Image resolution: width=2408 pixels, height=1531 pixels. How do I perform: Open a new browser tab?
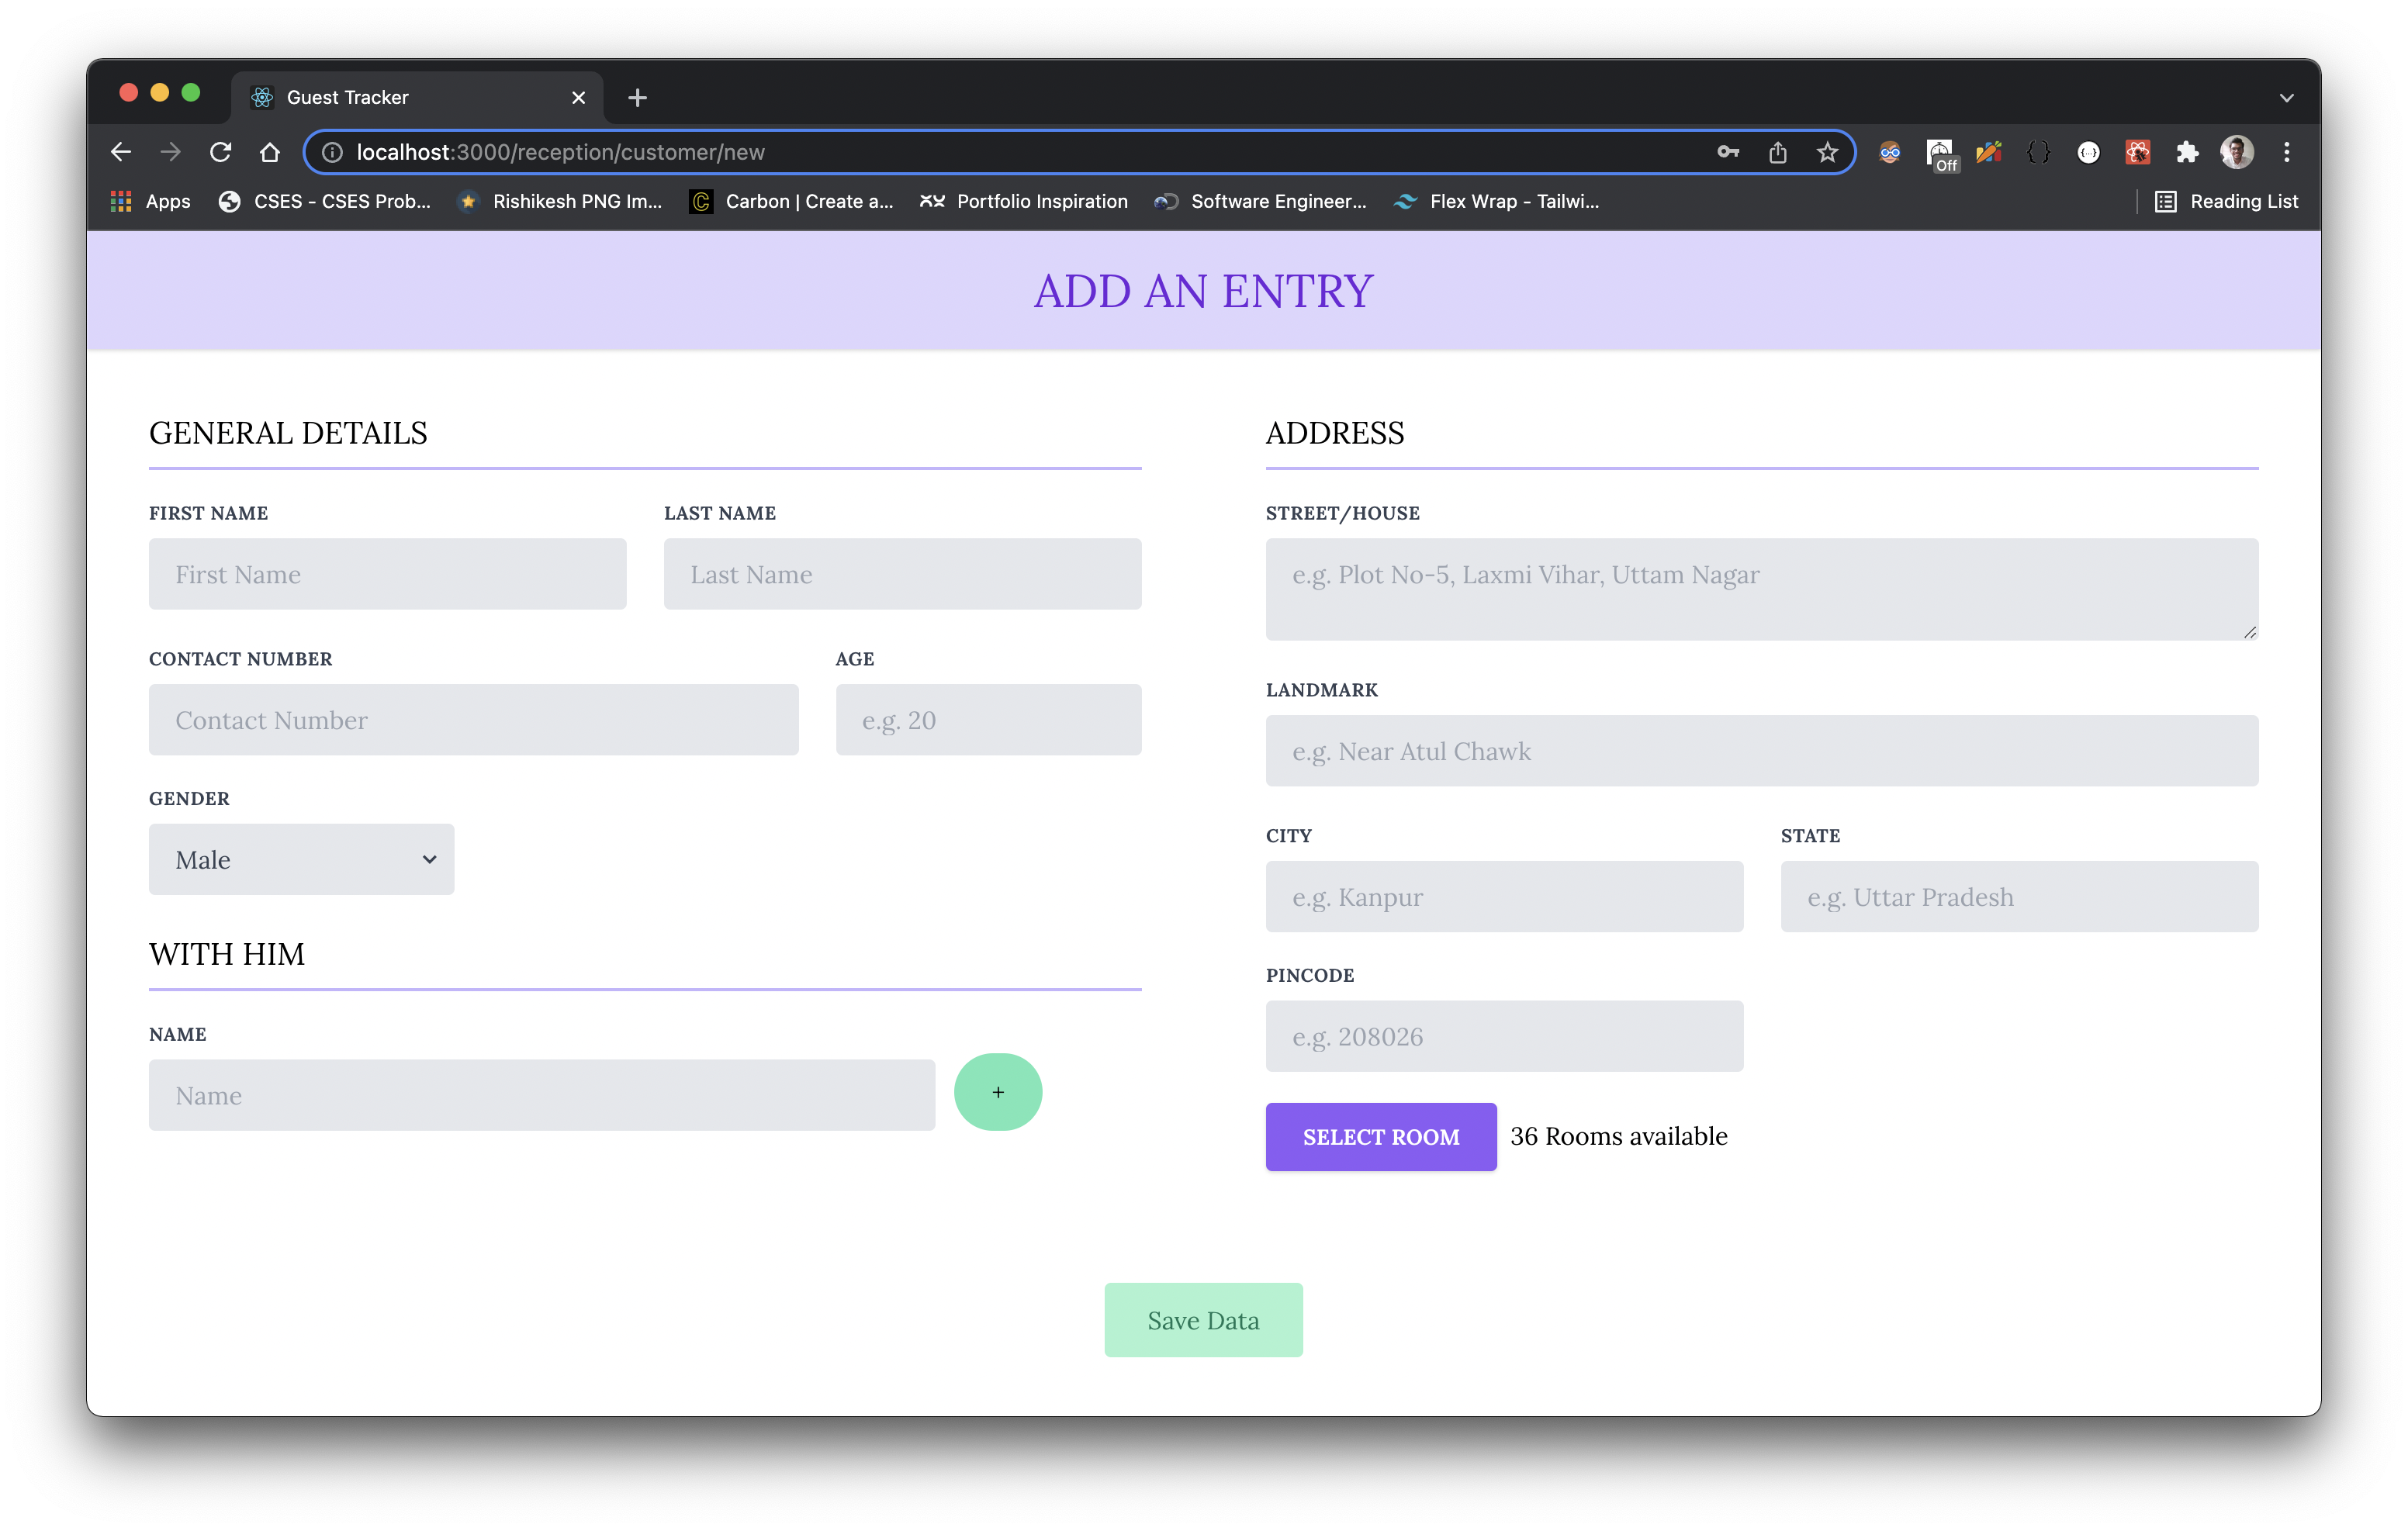coord(637,97)
